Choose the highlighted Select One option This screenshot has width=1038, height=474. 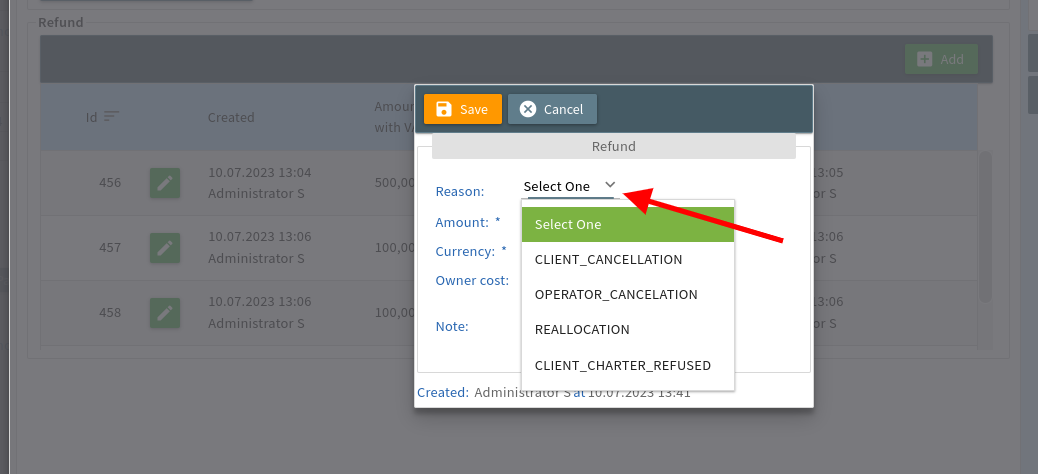(627, 224)
